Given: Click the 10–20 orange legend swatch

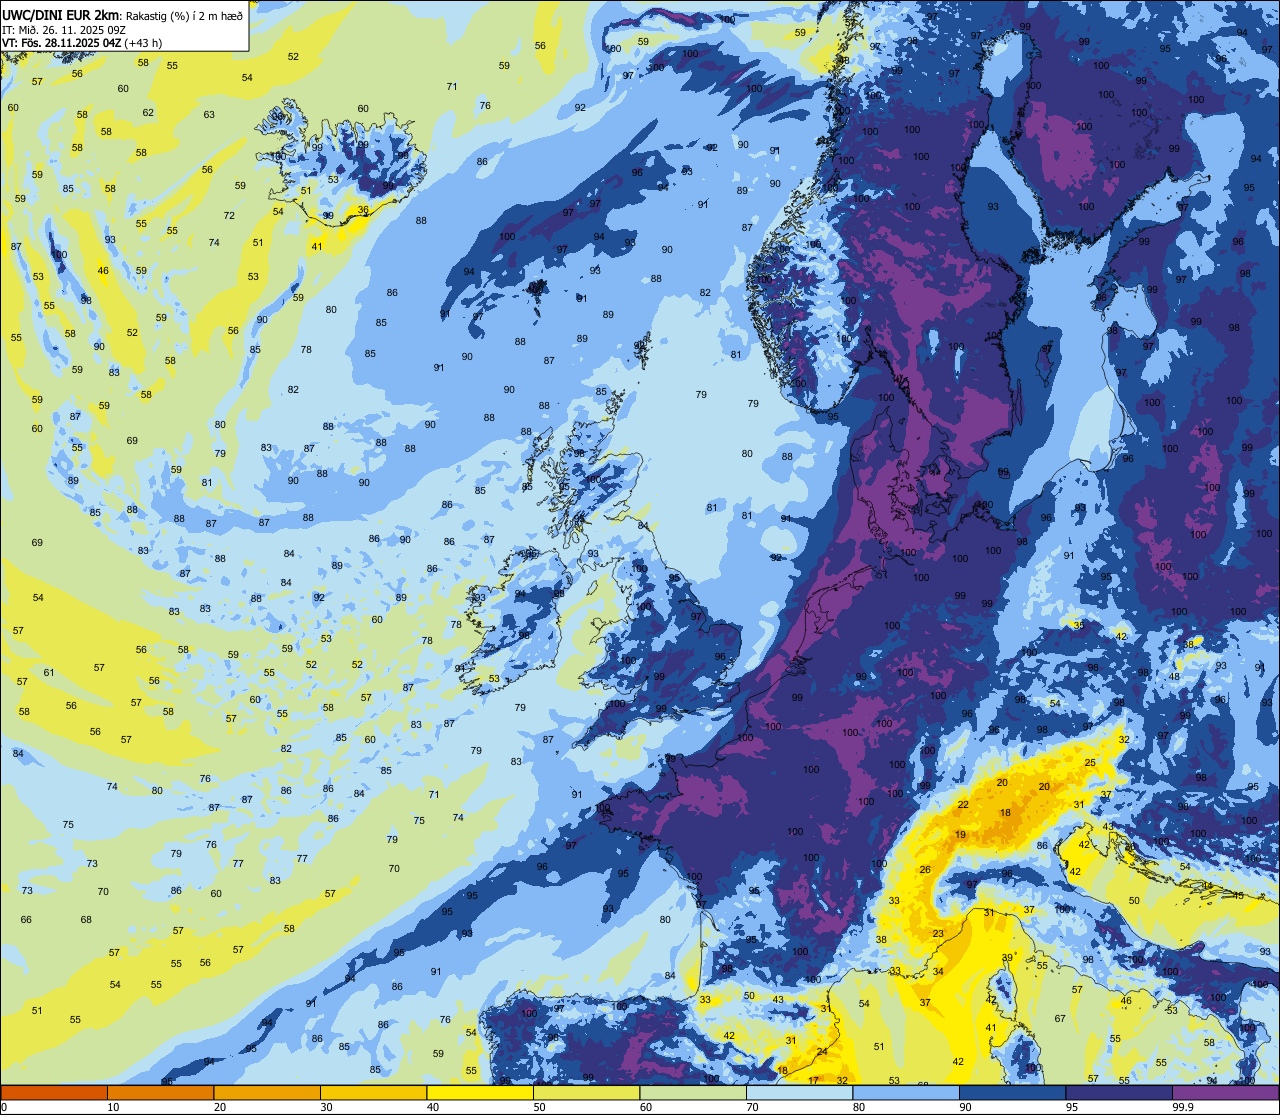Looking at the screenshot, I should 160,1093.
